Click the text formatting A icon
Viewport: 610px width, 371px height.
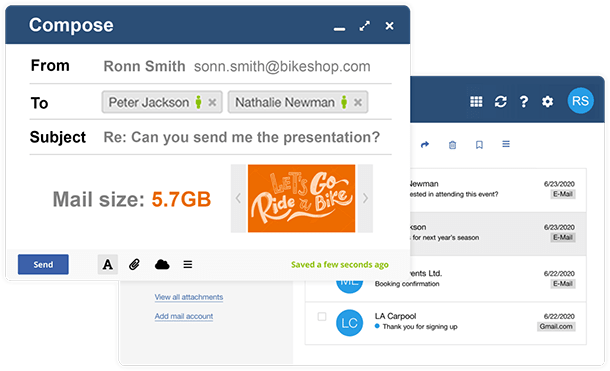click(x=108, y=264)
